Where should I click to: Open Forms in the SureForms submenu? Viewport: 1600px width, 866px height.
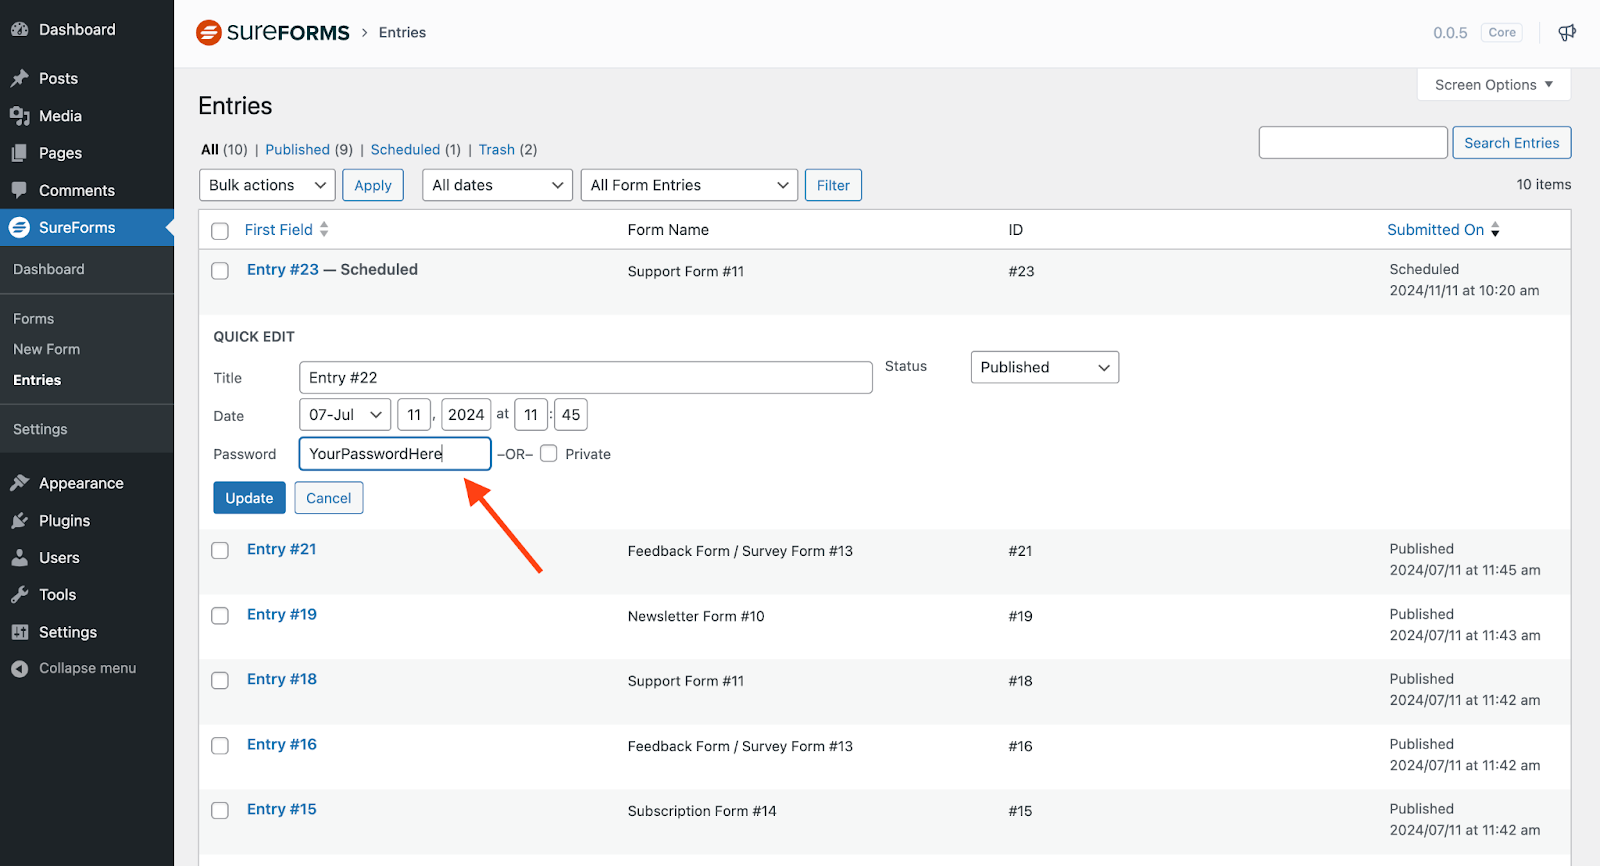(34, 318)
